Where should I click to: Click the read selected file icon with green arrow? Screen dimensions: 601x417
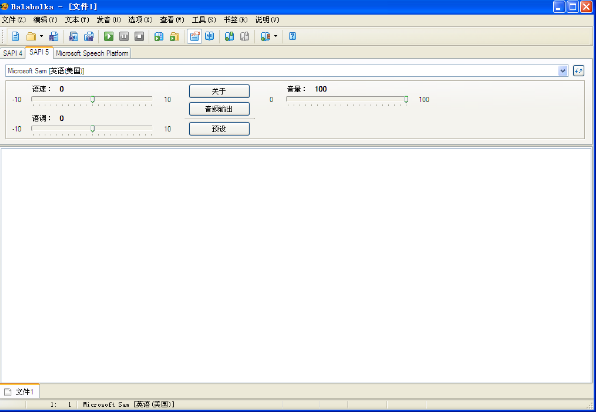[x=174, y=36]
